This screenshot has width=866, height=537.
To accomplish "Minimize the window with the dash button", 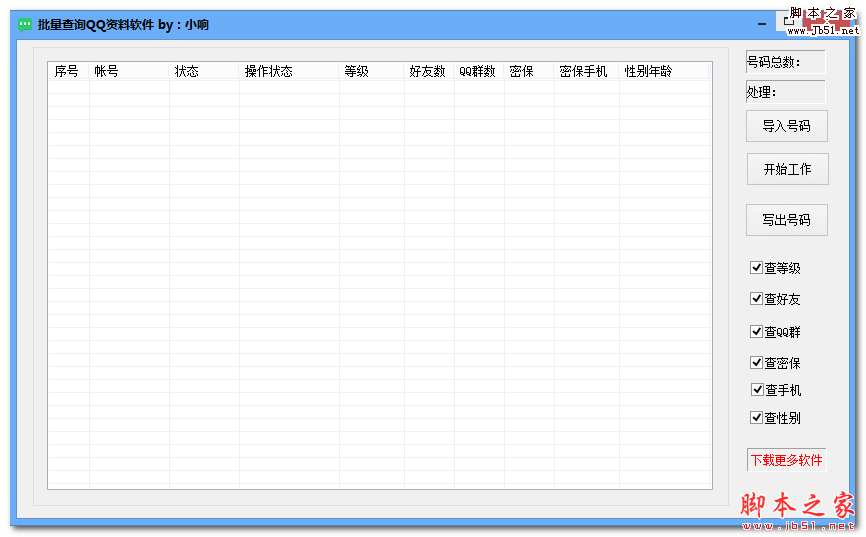I will pos(762,24).
